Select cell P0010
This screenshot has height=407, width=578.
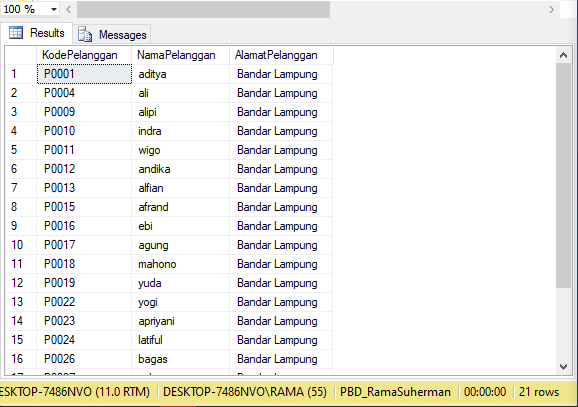point(84,131)
